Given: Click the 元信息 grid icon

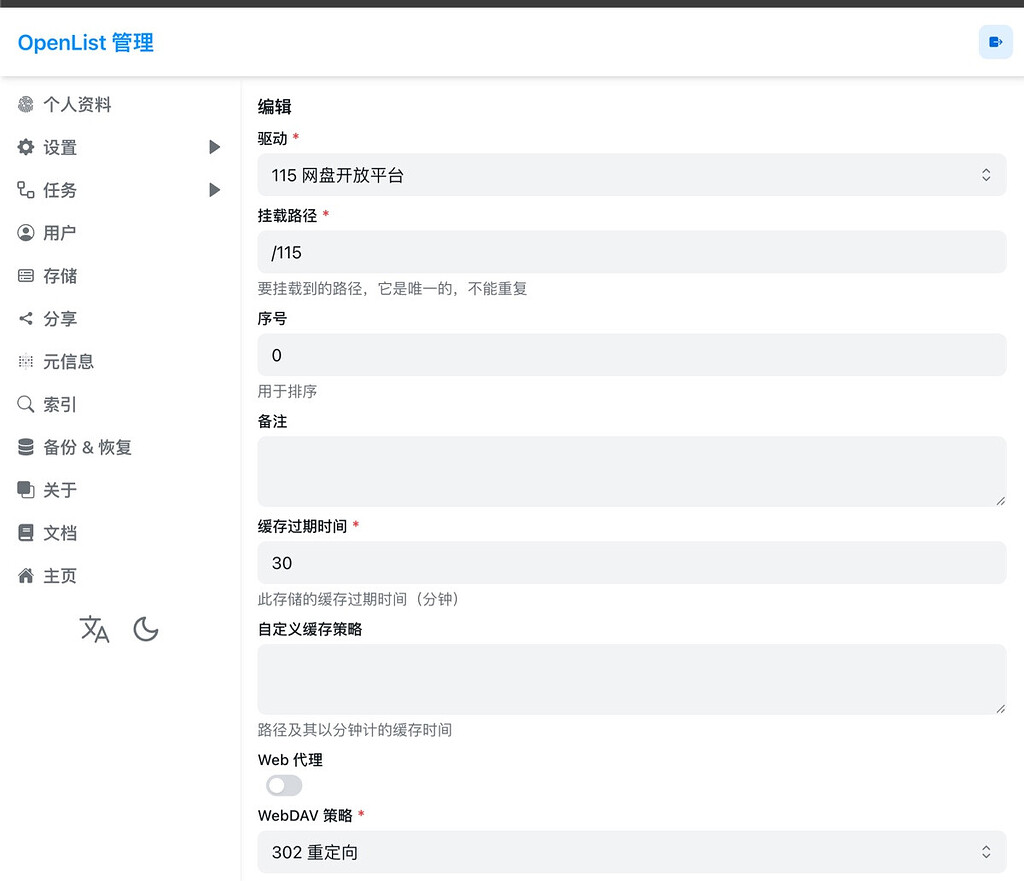Looking at the screenshot, I should tap(25, 361).
